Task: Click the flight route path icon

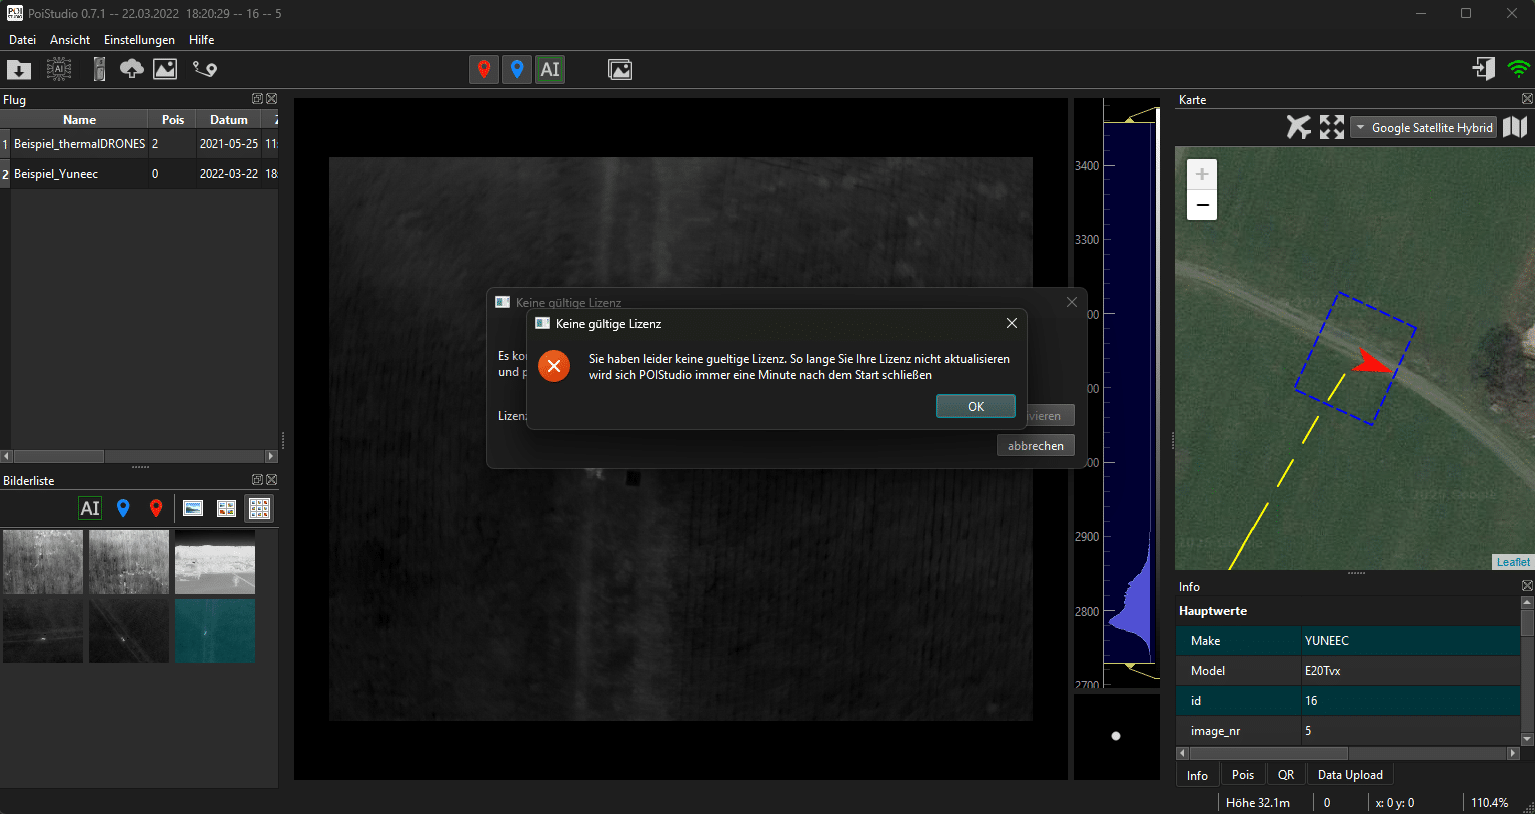Action: tap(205, 69)
